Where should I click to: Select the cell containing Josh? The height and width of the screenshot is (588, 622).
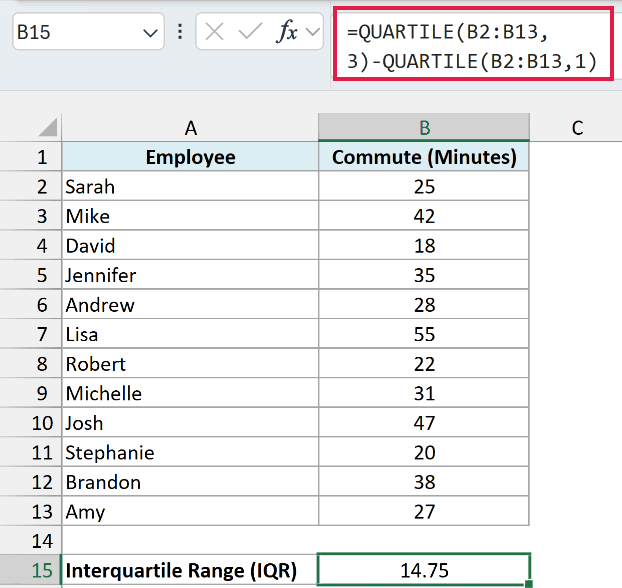(190, 423)
